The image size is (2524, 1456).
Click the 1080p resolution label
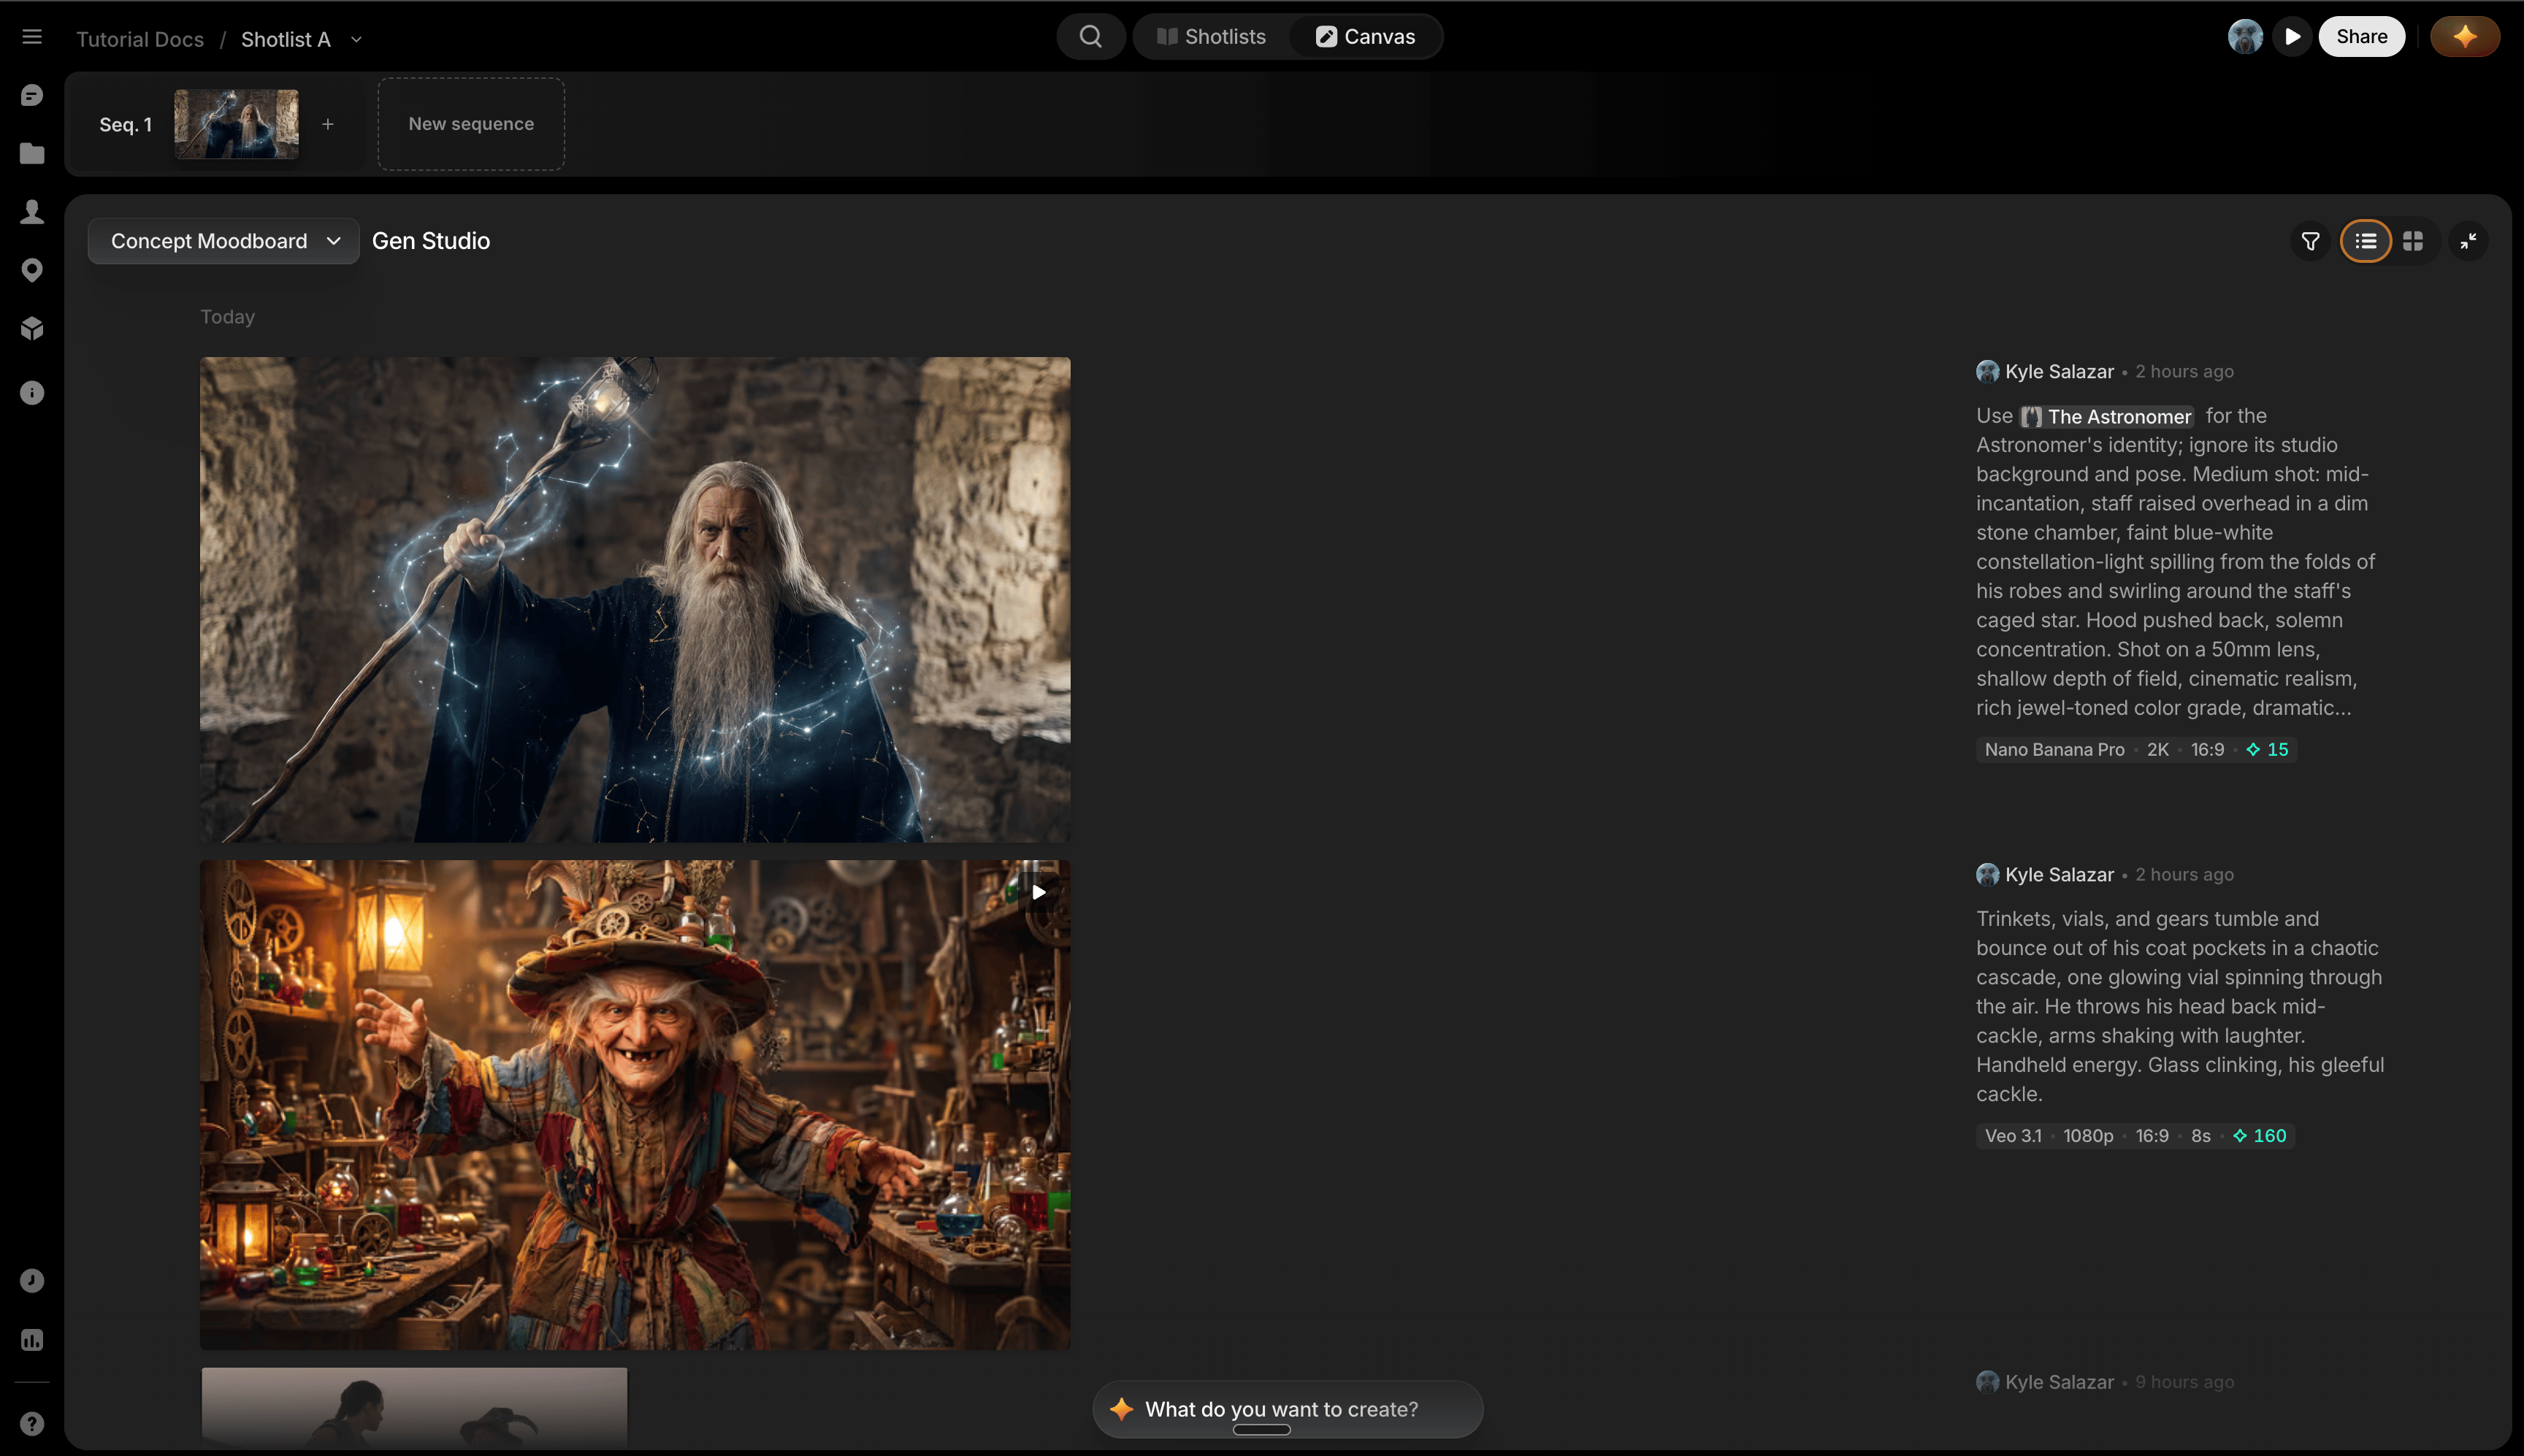(2088, 1136)
